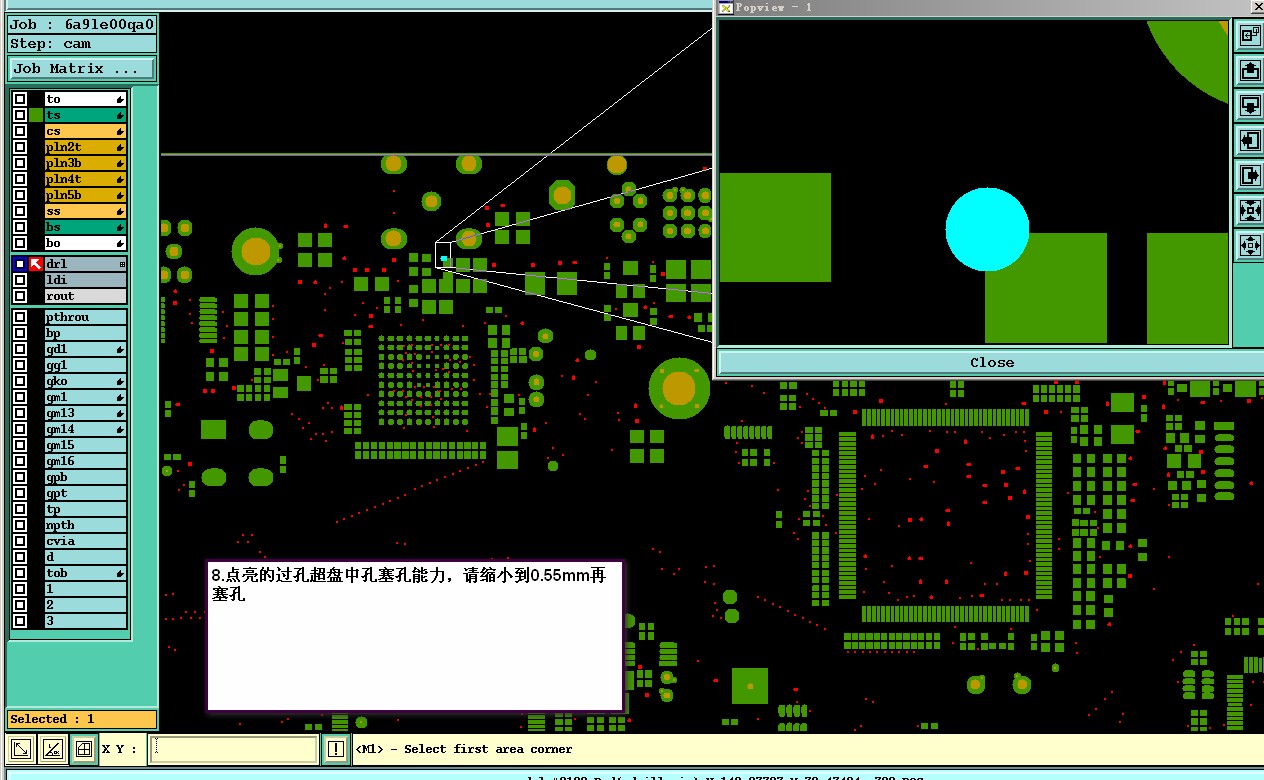Select the gpb layer row
The image size is (1264, 780).
85,477
